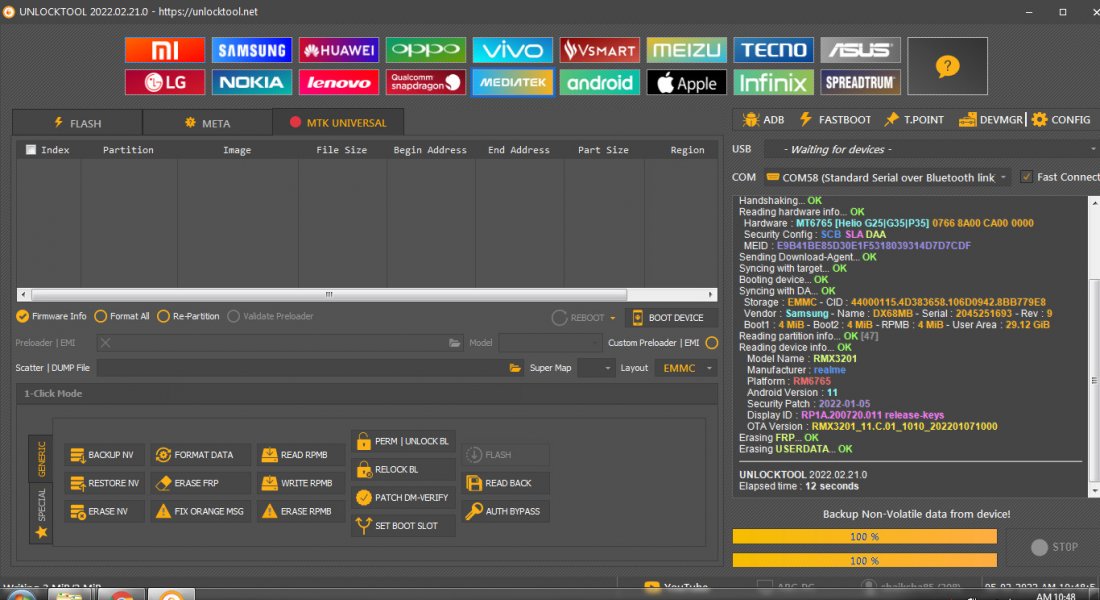Select the Meizu brand icon
The height and width of the screenshot is (600, 1100).
coord(687,50)
